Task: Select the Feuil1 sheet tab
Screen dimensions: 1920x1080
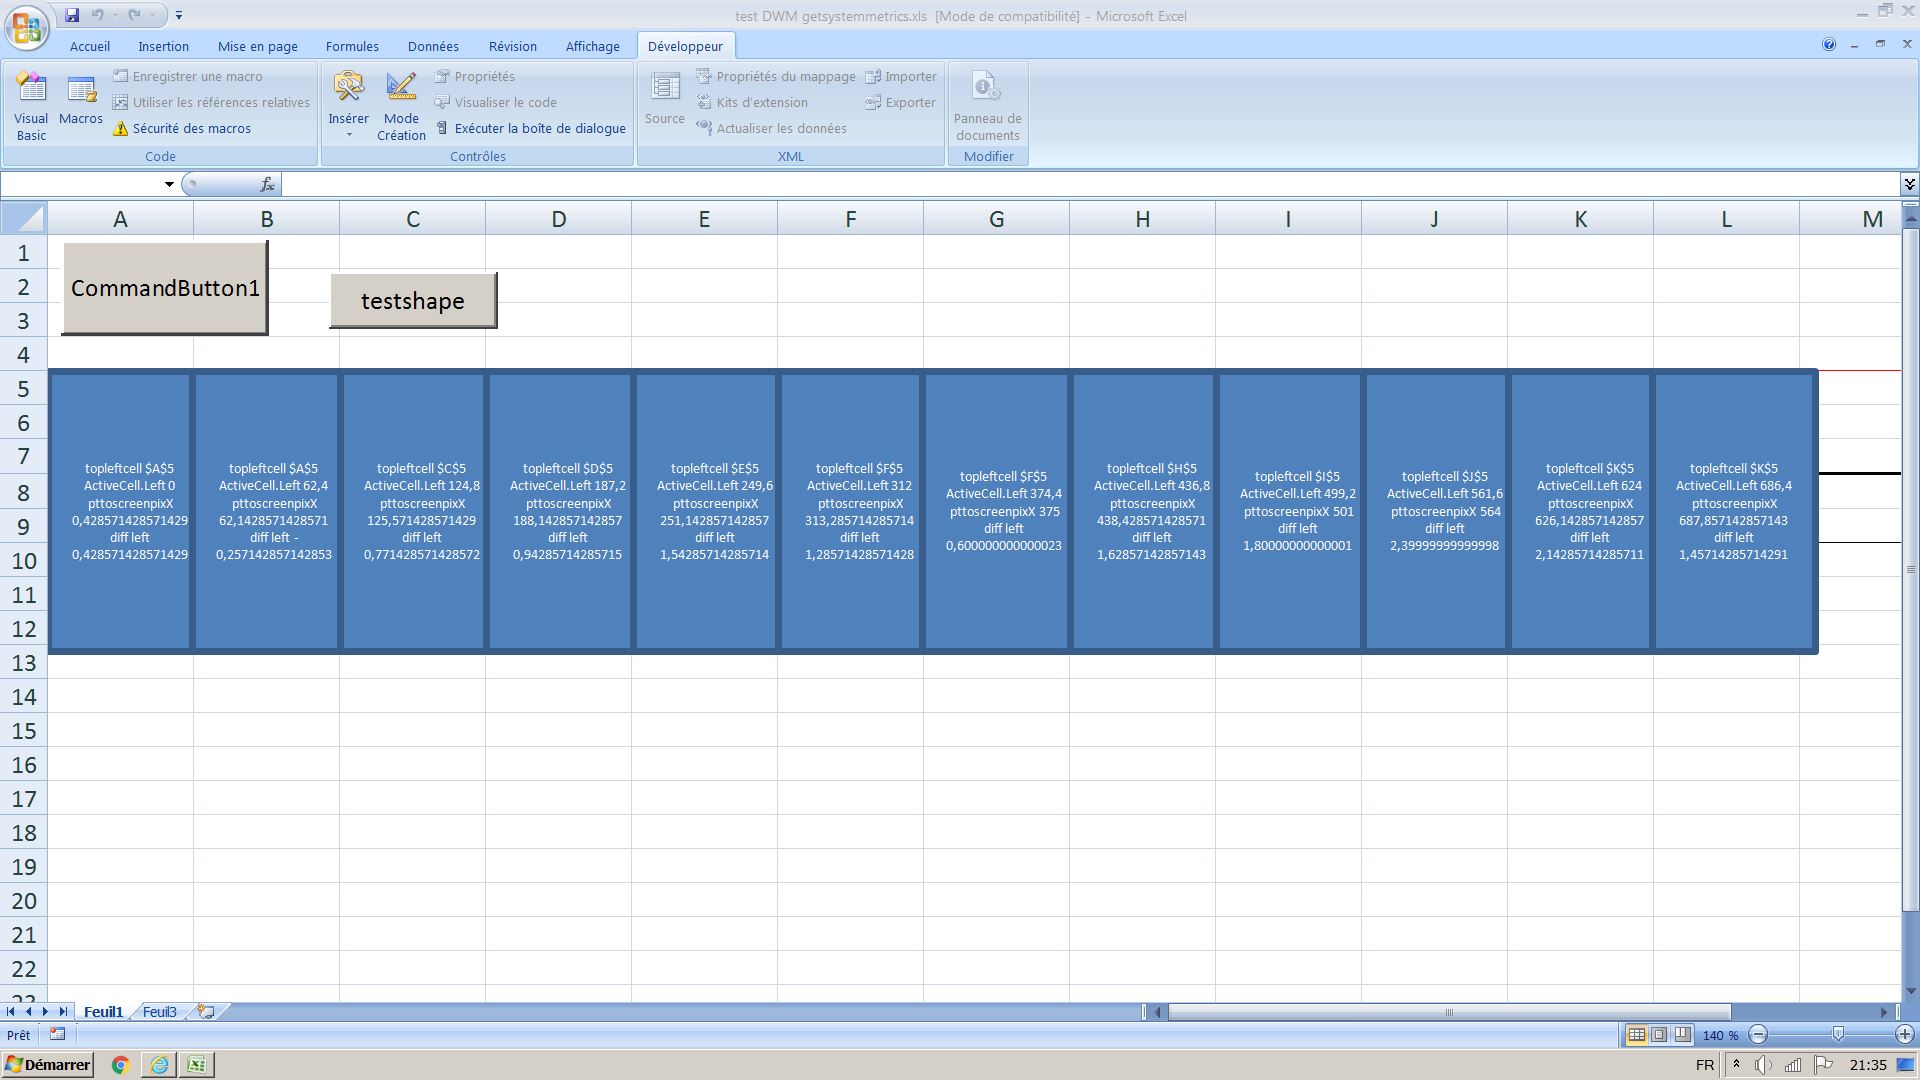Action: 102,1011
